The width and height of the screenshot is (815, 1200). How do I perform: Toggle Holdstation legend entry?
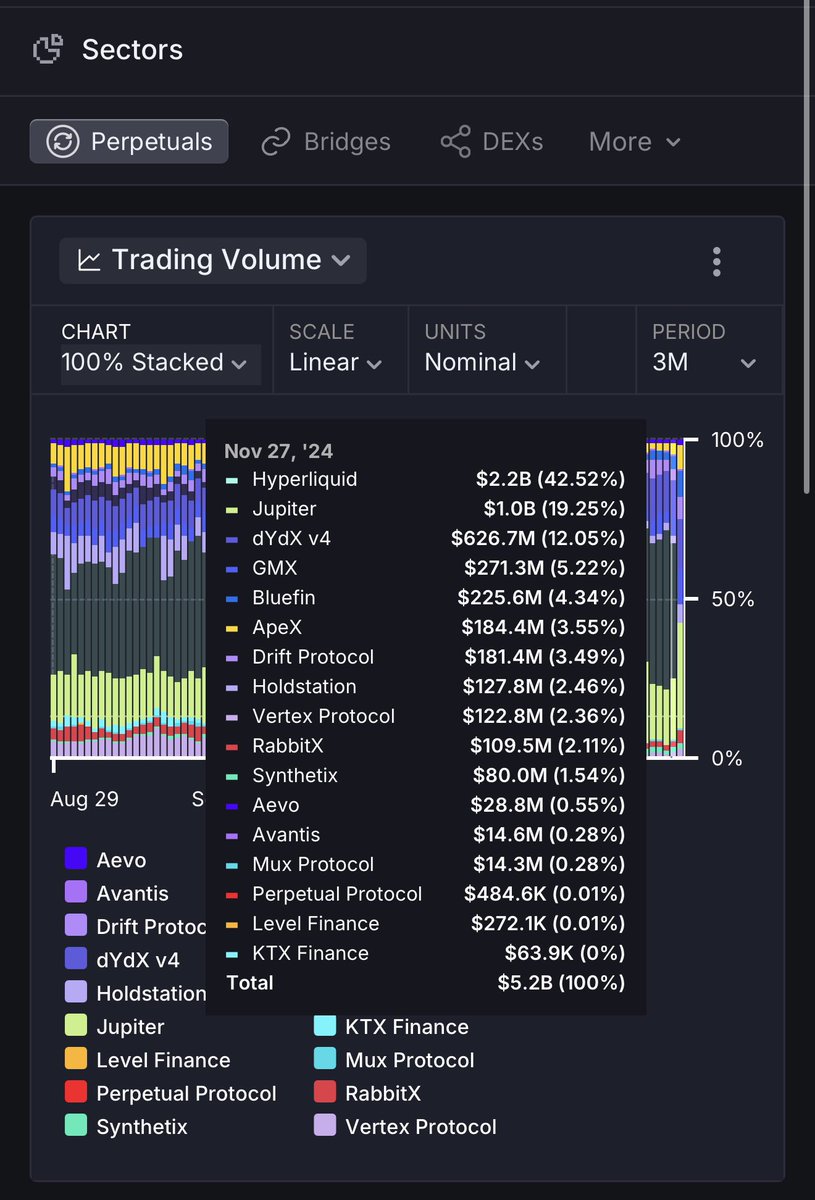pos(134,993)
